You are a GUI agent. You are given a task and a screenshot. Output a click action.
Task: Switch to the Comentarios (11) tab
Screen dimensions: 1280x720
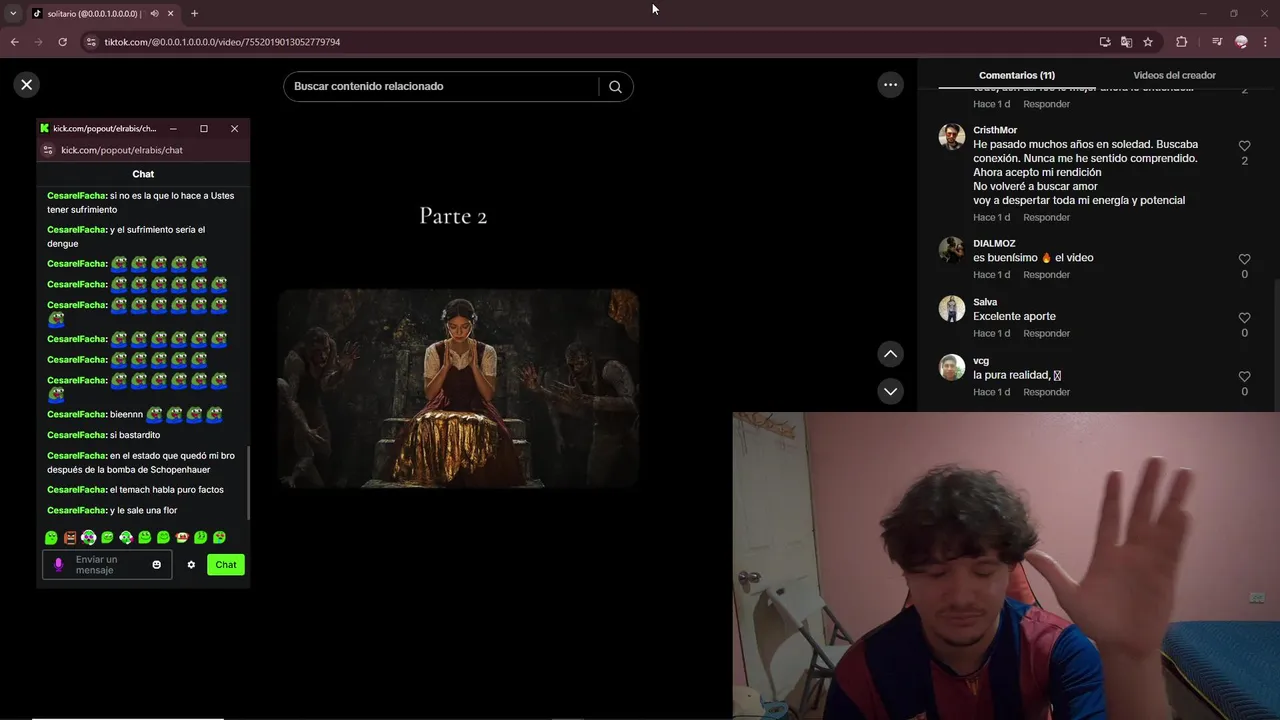1016,75
